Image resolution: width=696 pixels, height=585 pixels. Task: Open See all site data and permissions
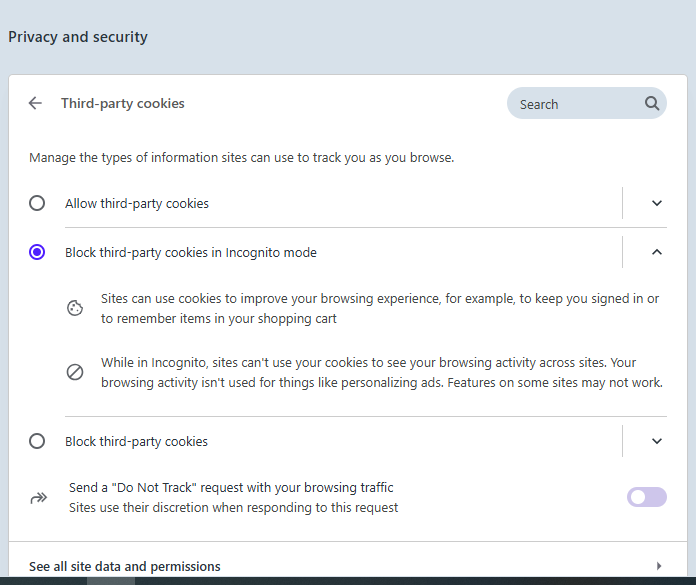[x=348, y=566]
